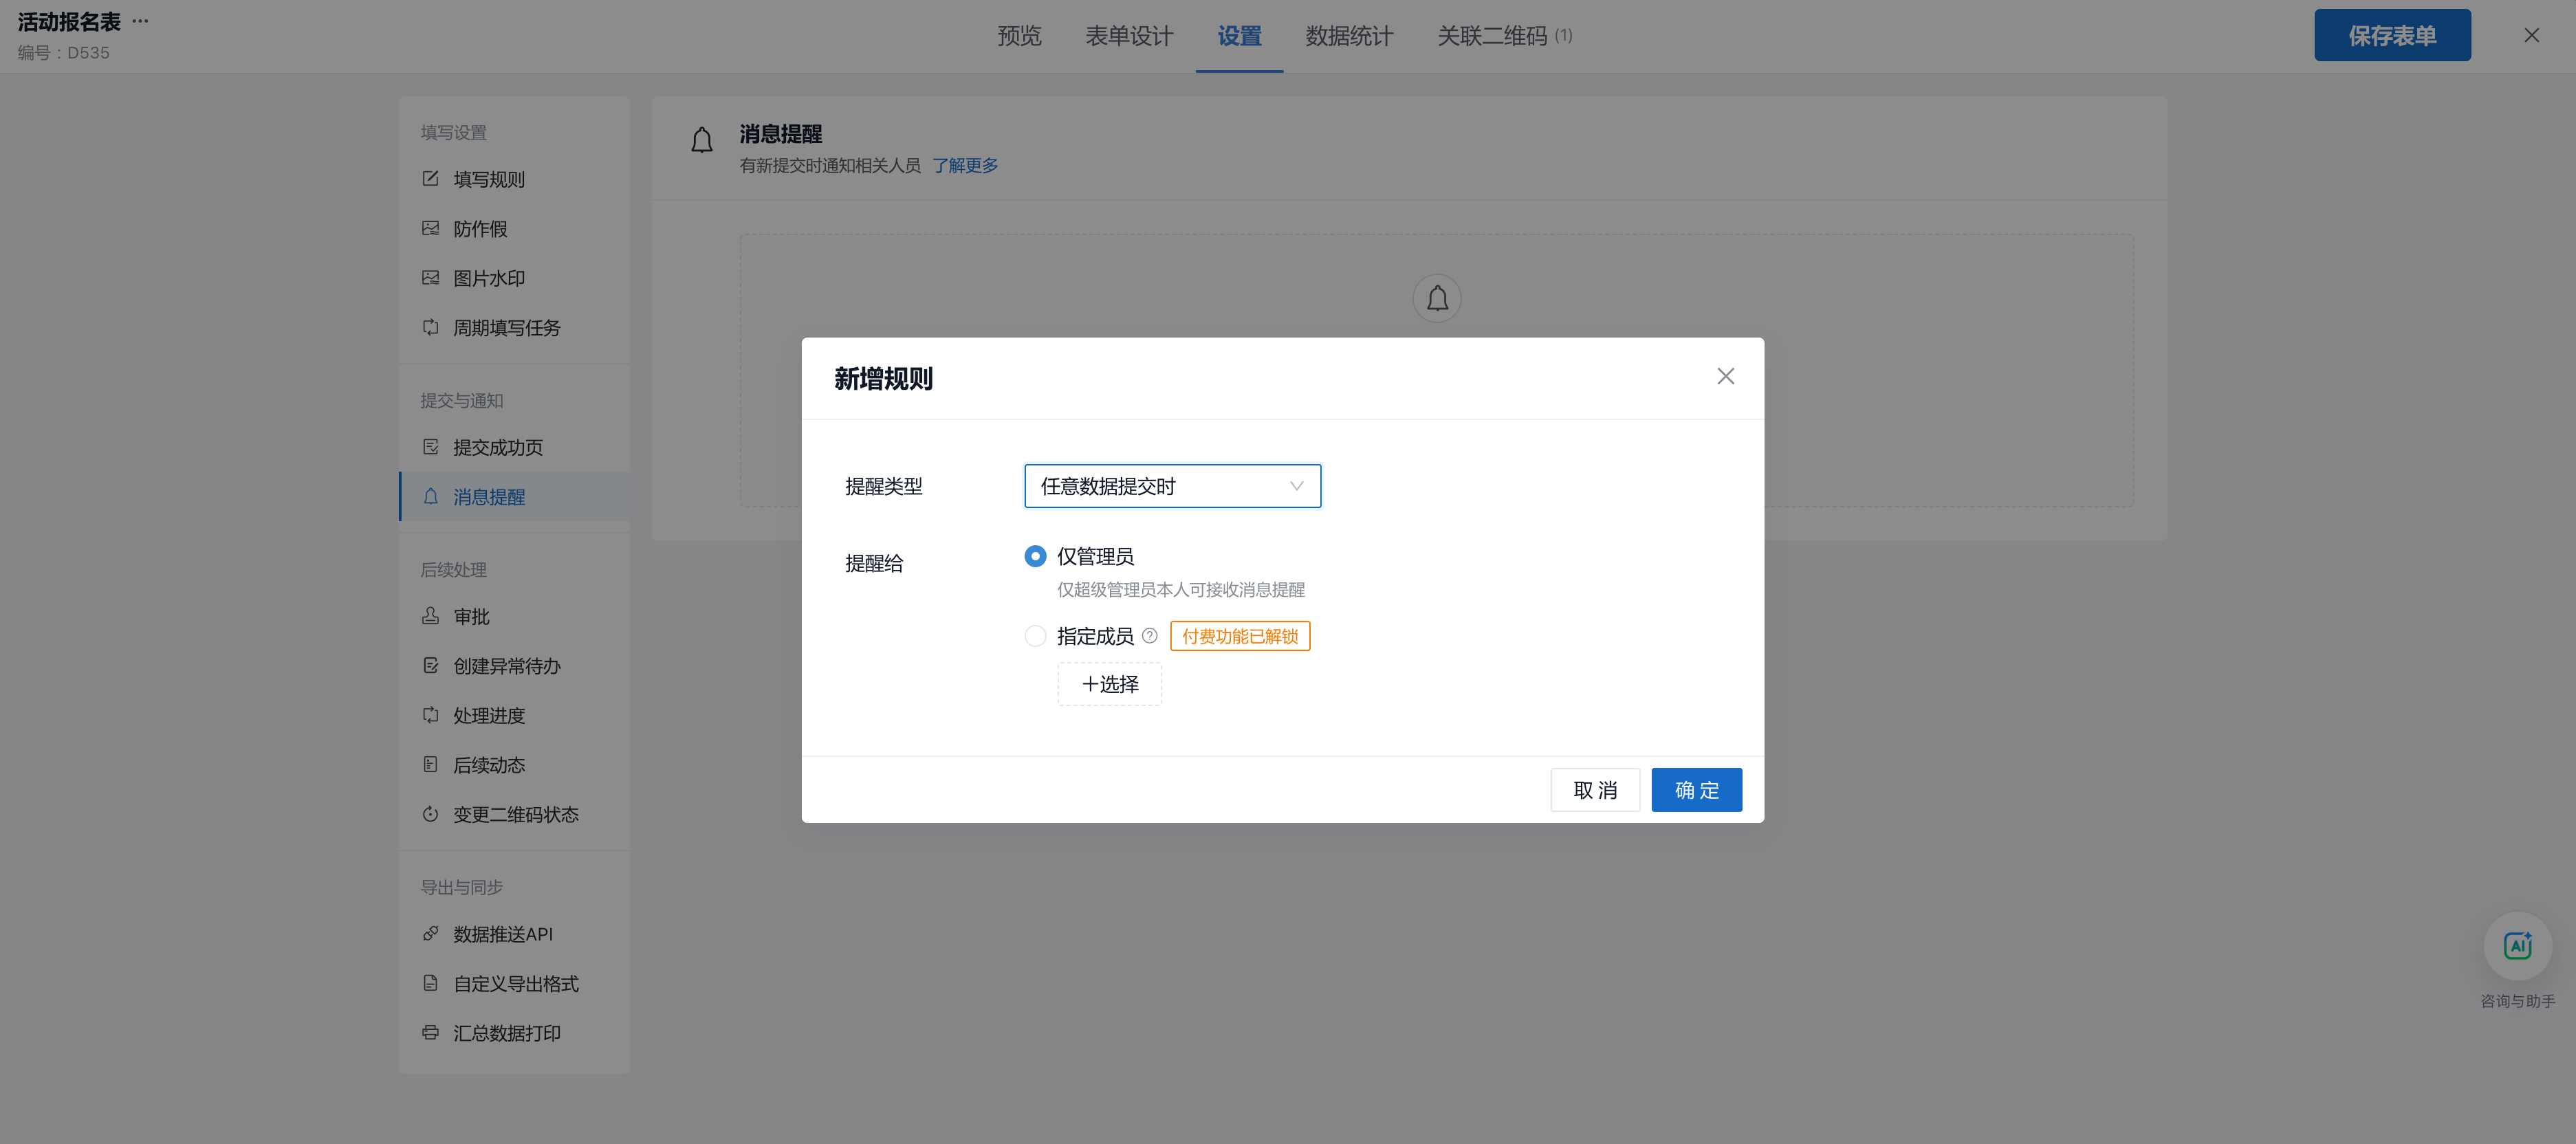Click the 处理进度 icon
The image size is (2576, 1144).
(430, 715)
